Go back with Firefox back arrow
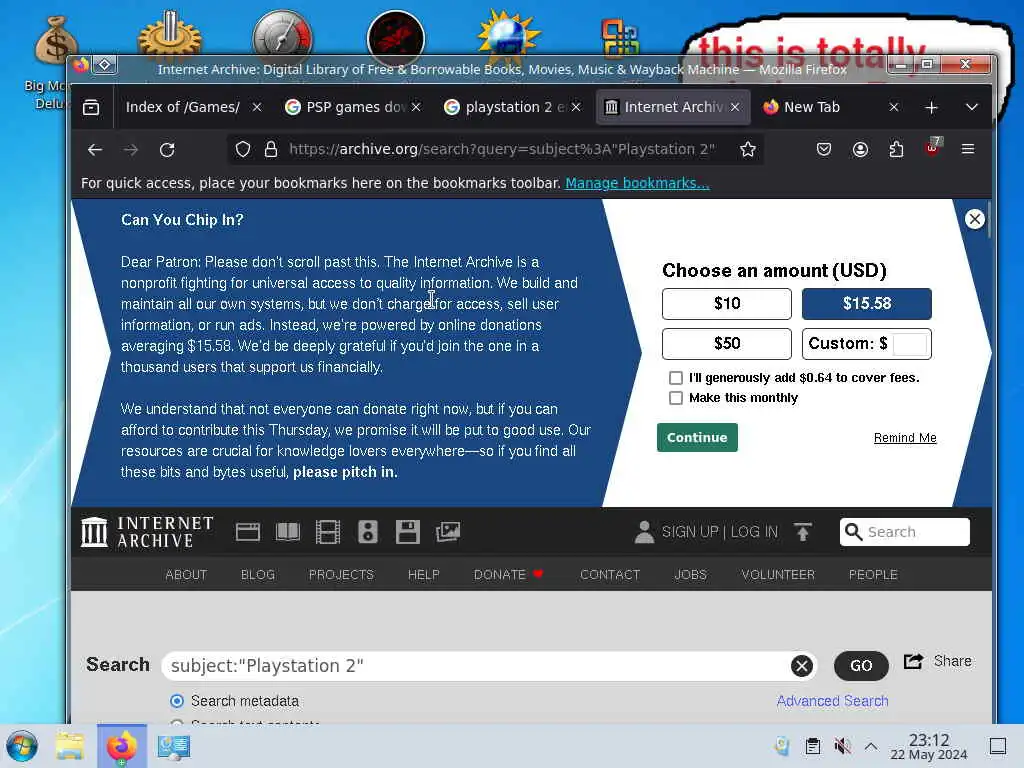 (95, 150)
